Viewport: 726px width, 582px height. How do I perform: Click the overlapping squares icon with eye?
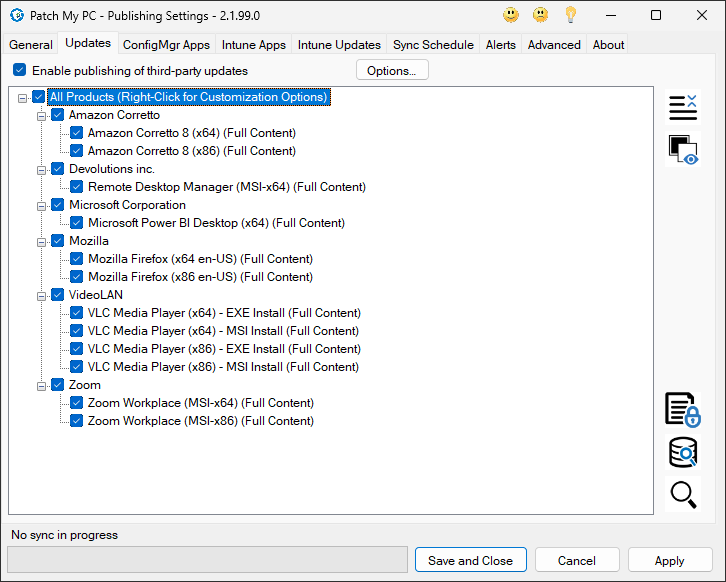683,150
